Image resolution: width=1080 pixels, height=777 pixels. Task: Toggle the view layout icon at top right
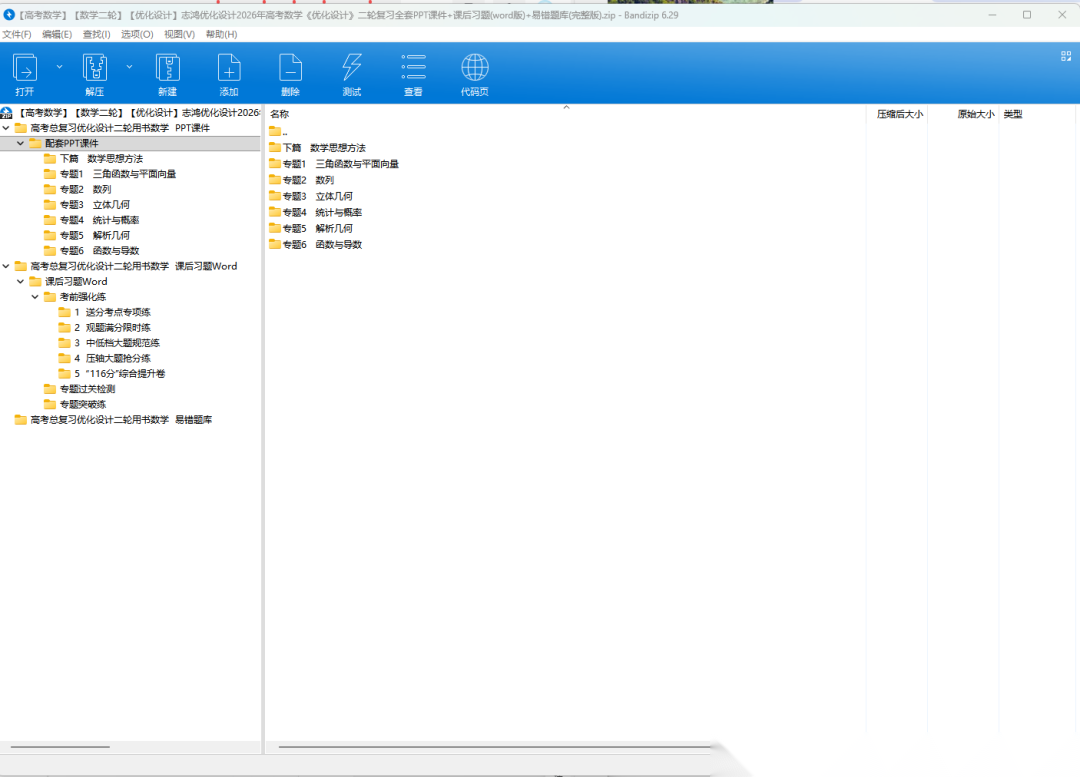(x=1065, y=57)
